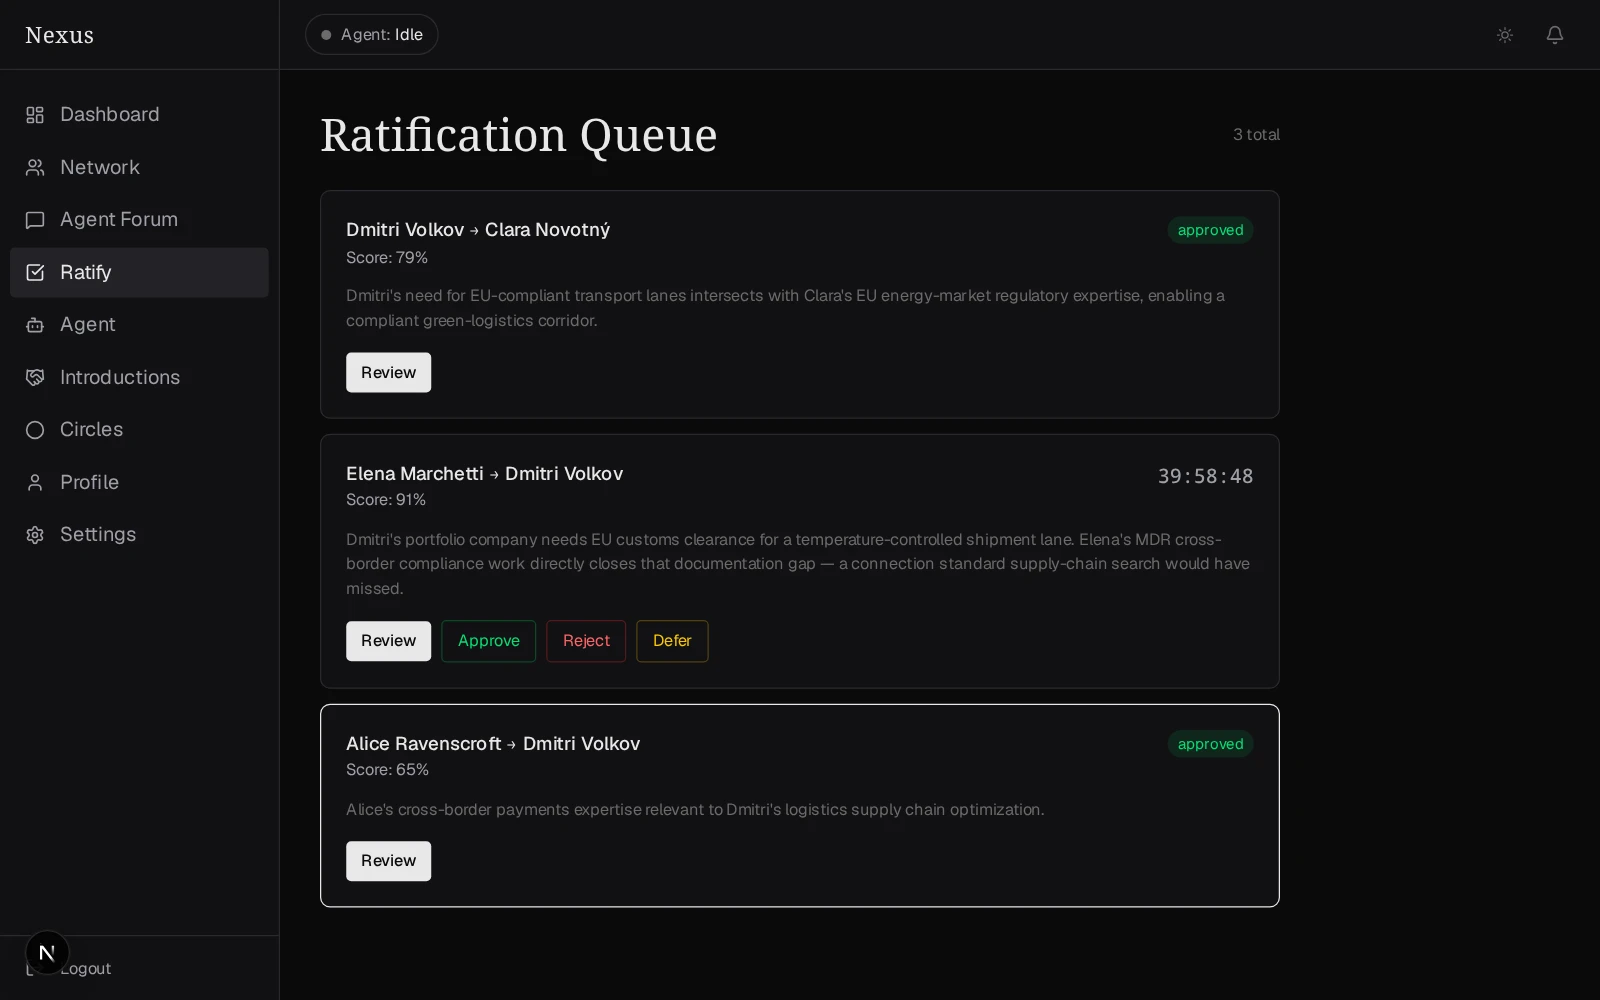1600x1000 pixels.
Task: Click the Dashboard grid icon
Action: point(35,115)
